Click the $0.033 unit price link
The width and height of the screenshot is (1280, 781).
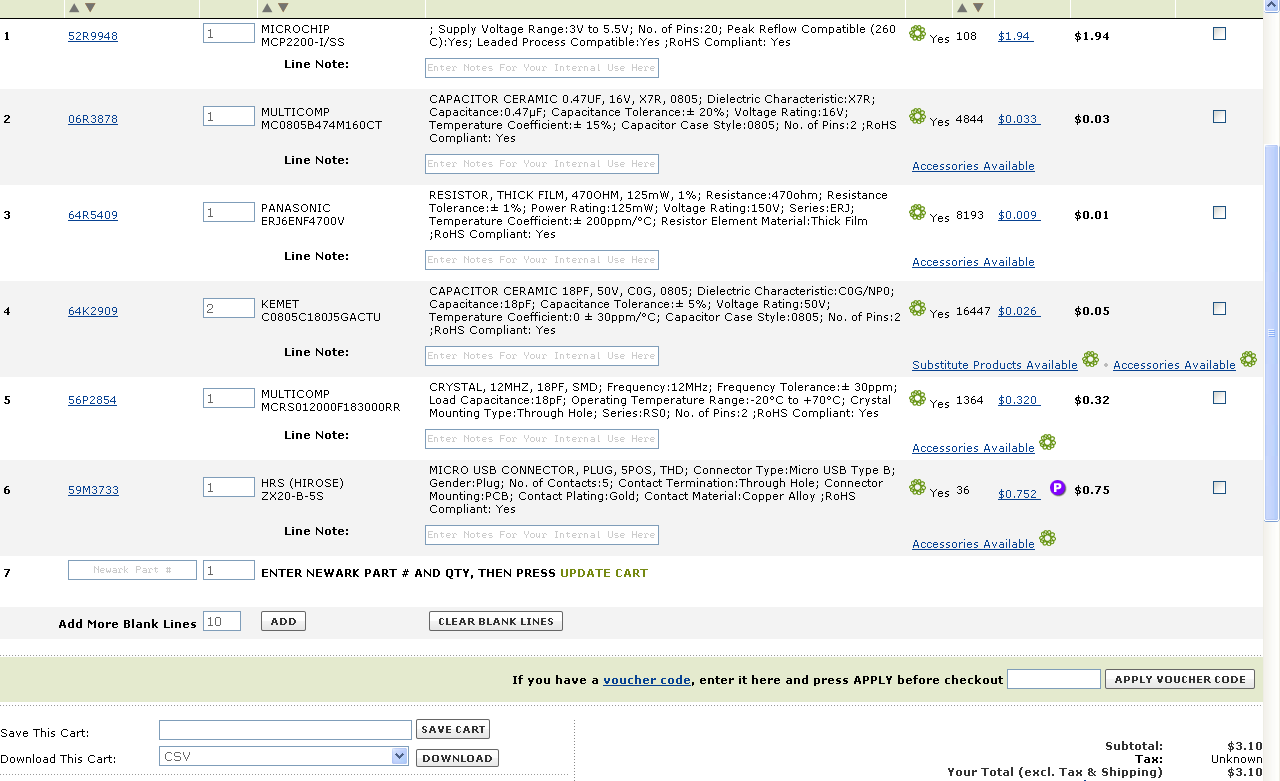coord(1019,119)
